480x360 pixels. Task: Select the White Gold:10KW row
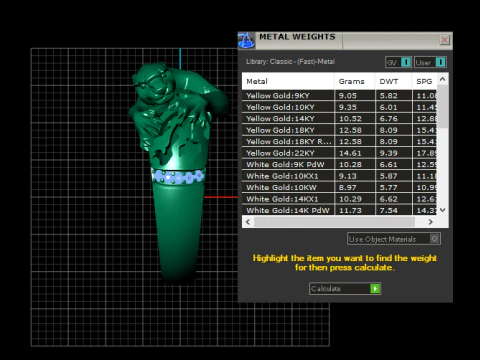pyautogui.click(x=339, y=187)
